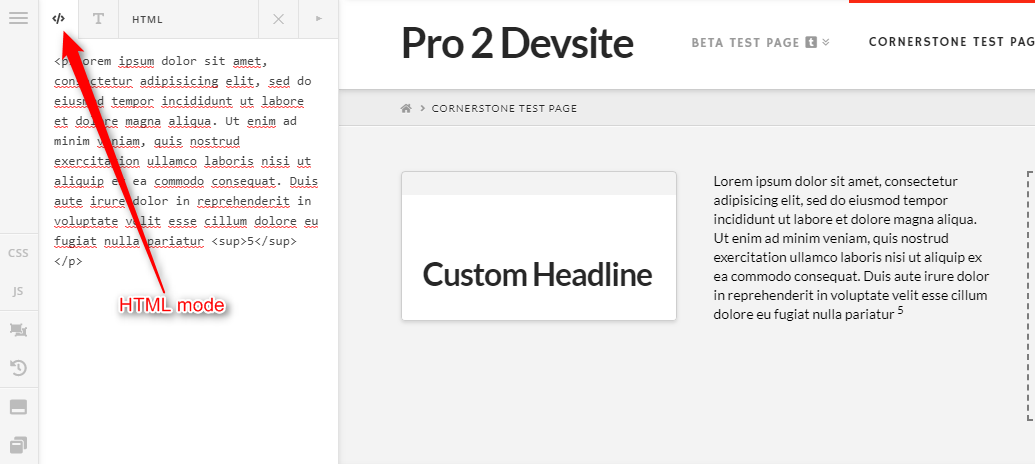The image size is (1035, 464).
Task: Switch to rich text T mode
Action: [98, 19]
